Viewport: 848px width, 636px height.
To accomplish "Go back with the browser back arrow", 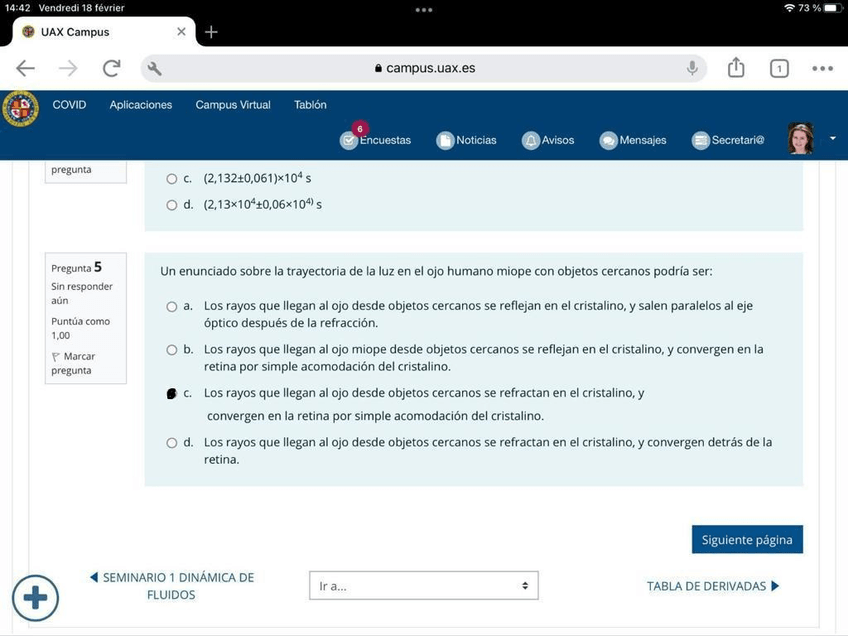I will coord(25,68).
